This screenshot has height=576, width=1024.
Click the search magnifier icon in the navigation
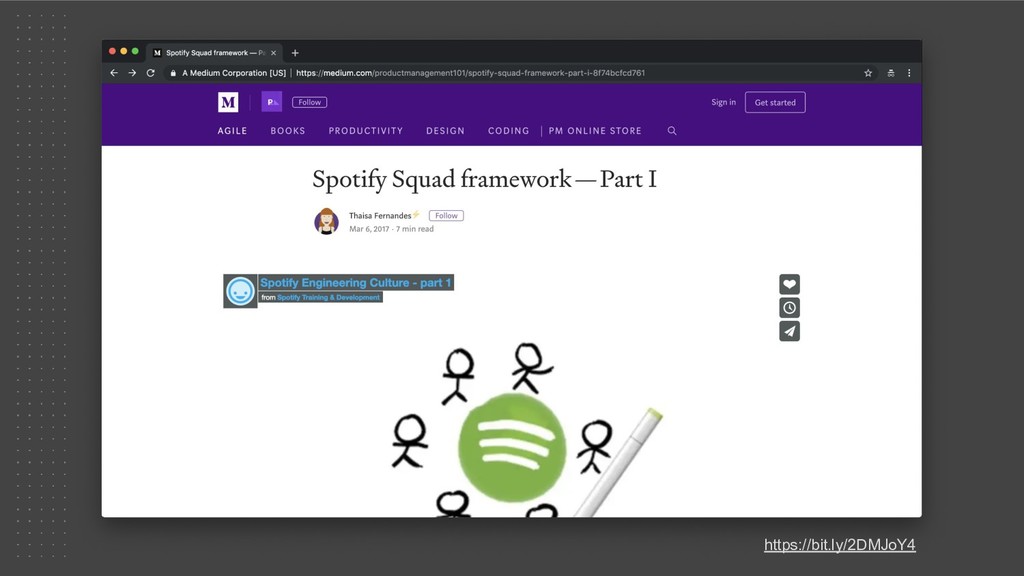[672, 131]
